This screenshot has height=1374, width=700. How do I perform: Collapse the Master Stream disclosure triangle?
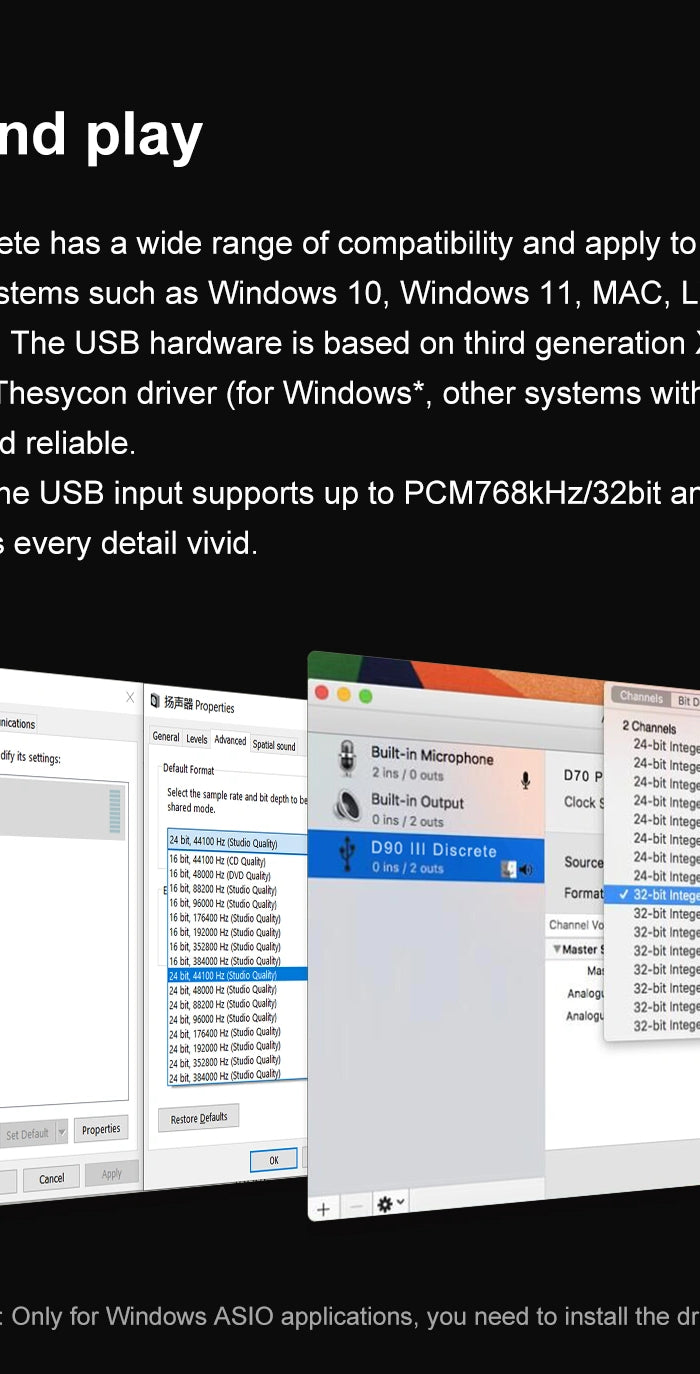(x=557, y=949)
